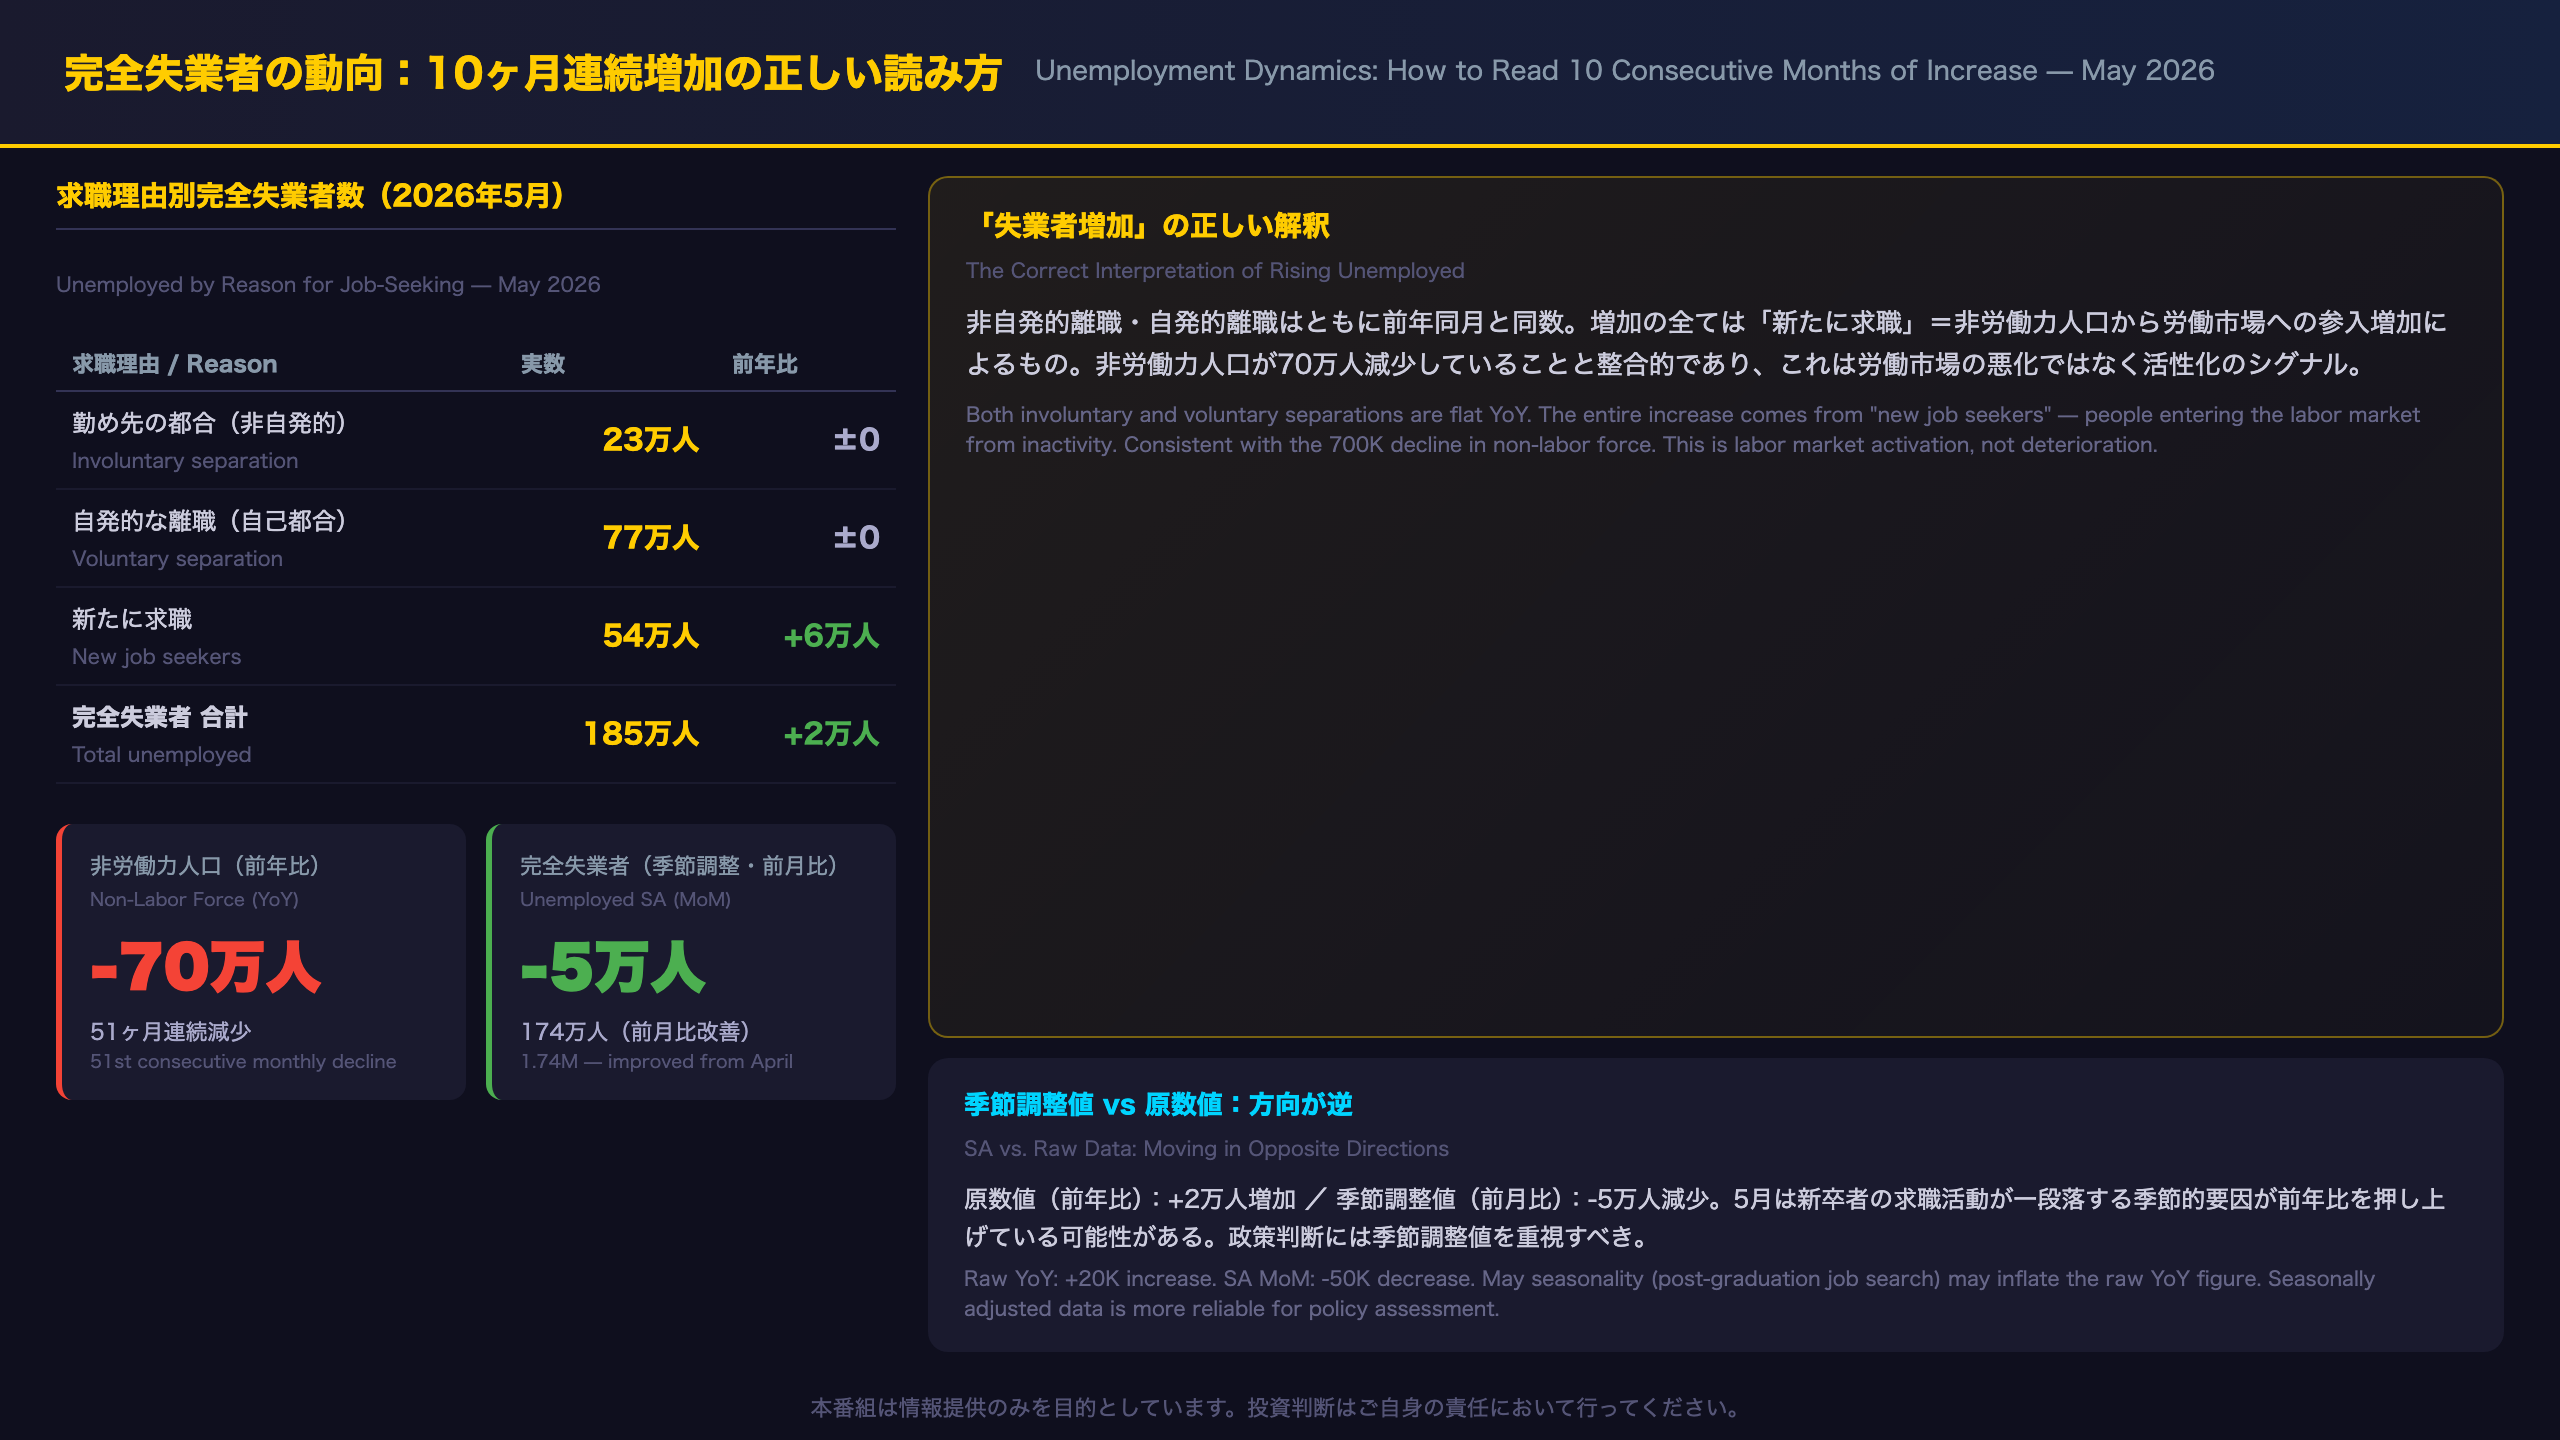Click the +6万人 year-over-year change
2560x1440 pixels.
[x=831, y=636]
